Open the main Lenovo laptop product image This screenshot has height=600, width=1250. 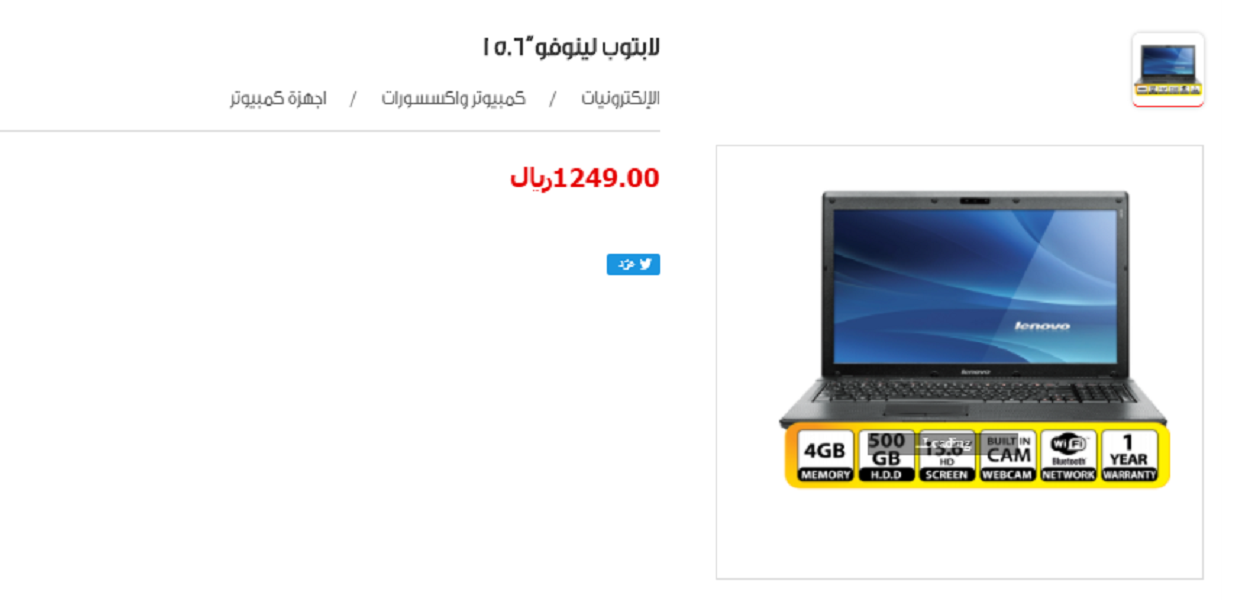click(x=959, y=361)
